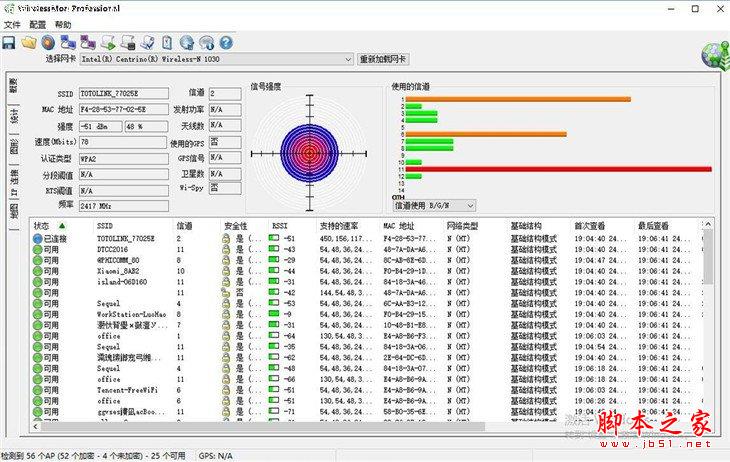Image resolution: width=730 pixels, height=462 pixels.
Task: Open the 文件 menu
Action: 12,25
